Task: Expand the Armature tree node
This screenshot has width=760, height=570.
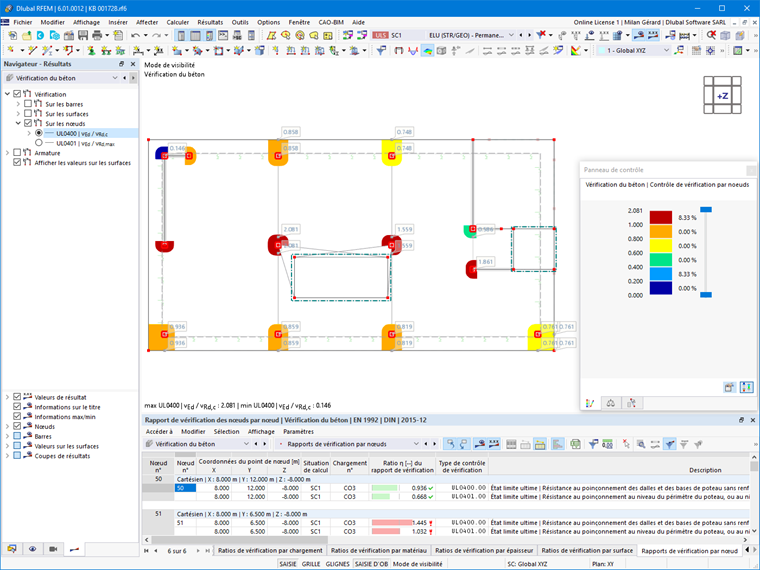Action: (x=7, y=153)
